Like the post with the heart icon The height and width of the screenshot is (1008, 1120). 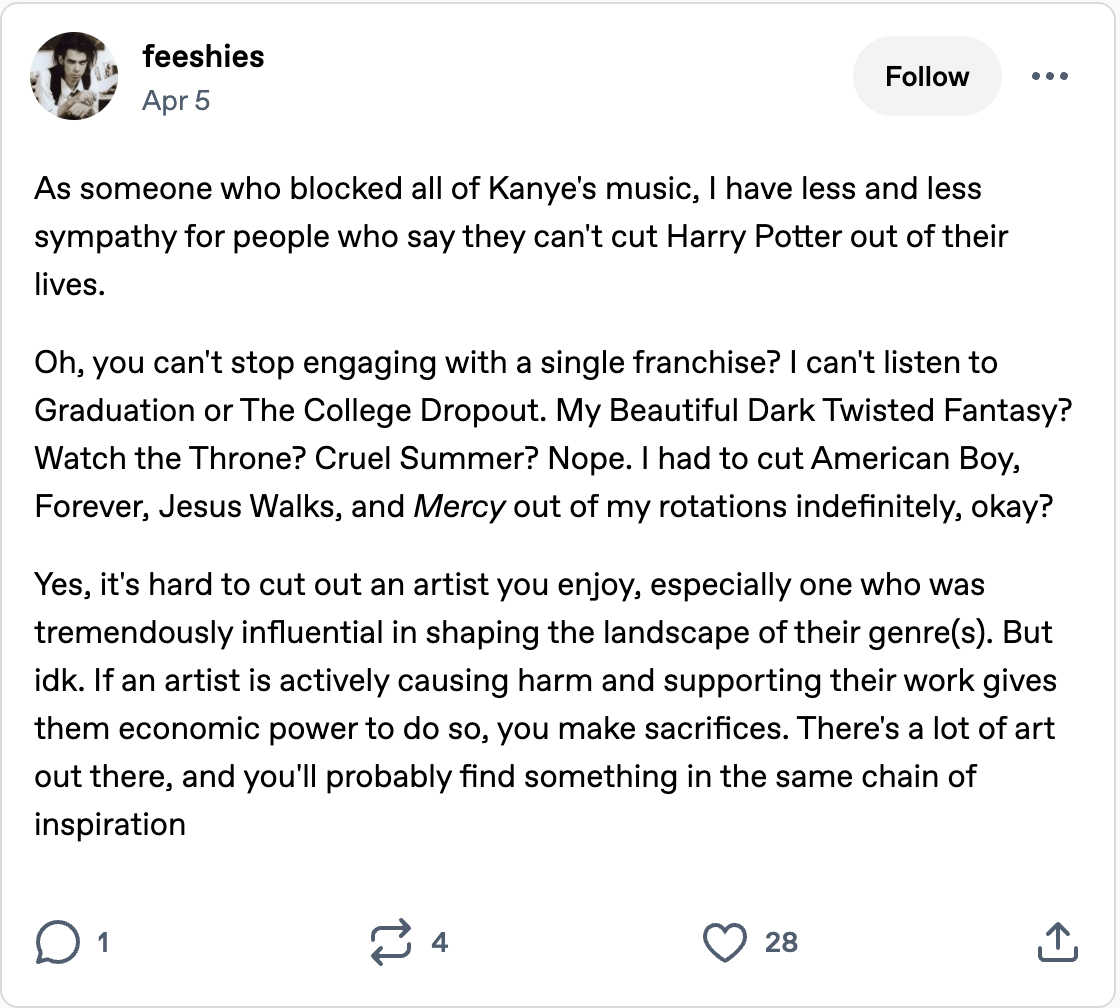click(725, 942)
